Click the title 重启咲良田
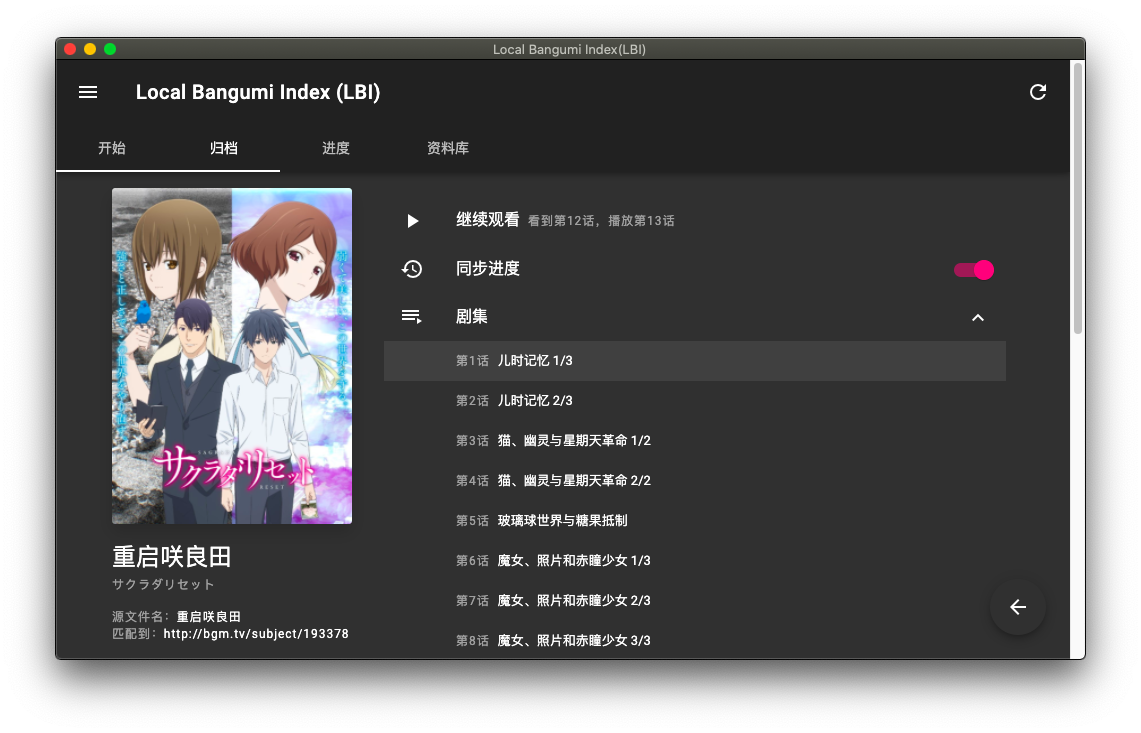Image resolution: width=1141 pixels, height=733 pixels. pos(172,557)
